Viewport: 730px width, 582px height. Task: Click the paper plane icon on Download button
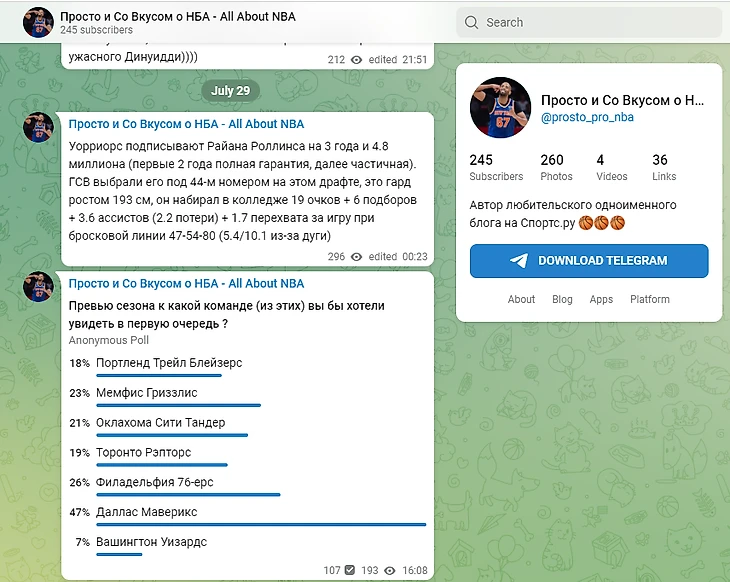click(519, 260)
